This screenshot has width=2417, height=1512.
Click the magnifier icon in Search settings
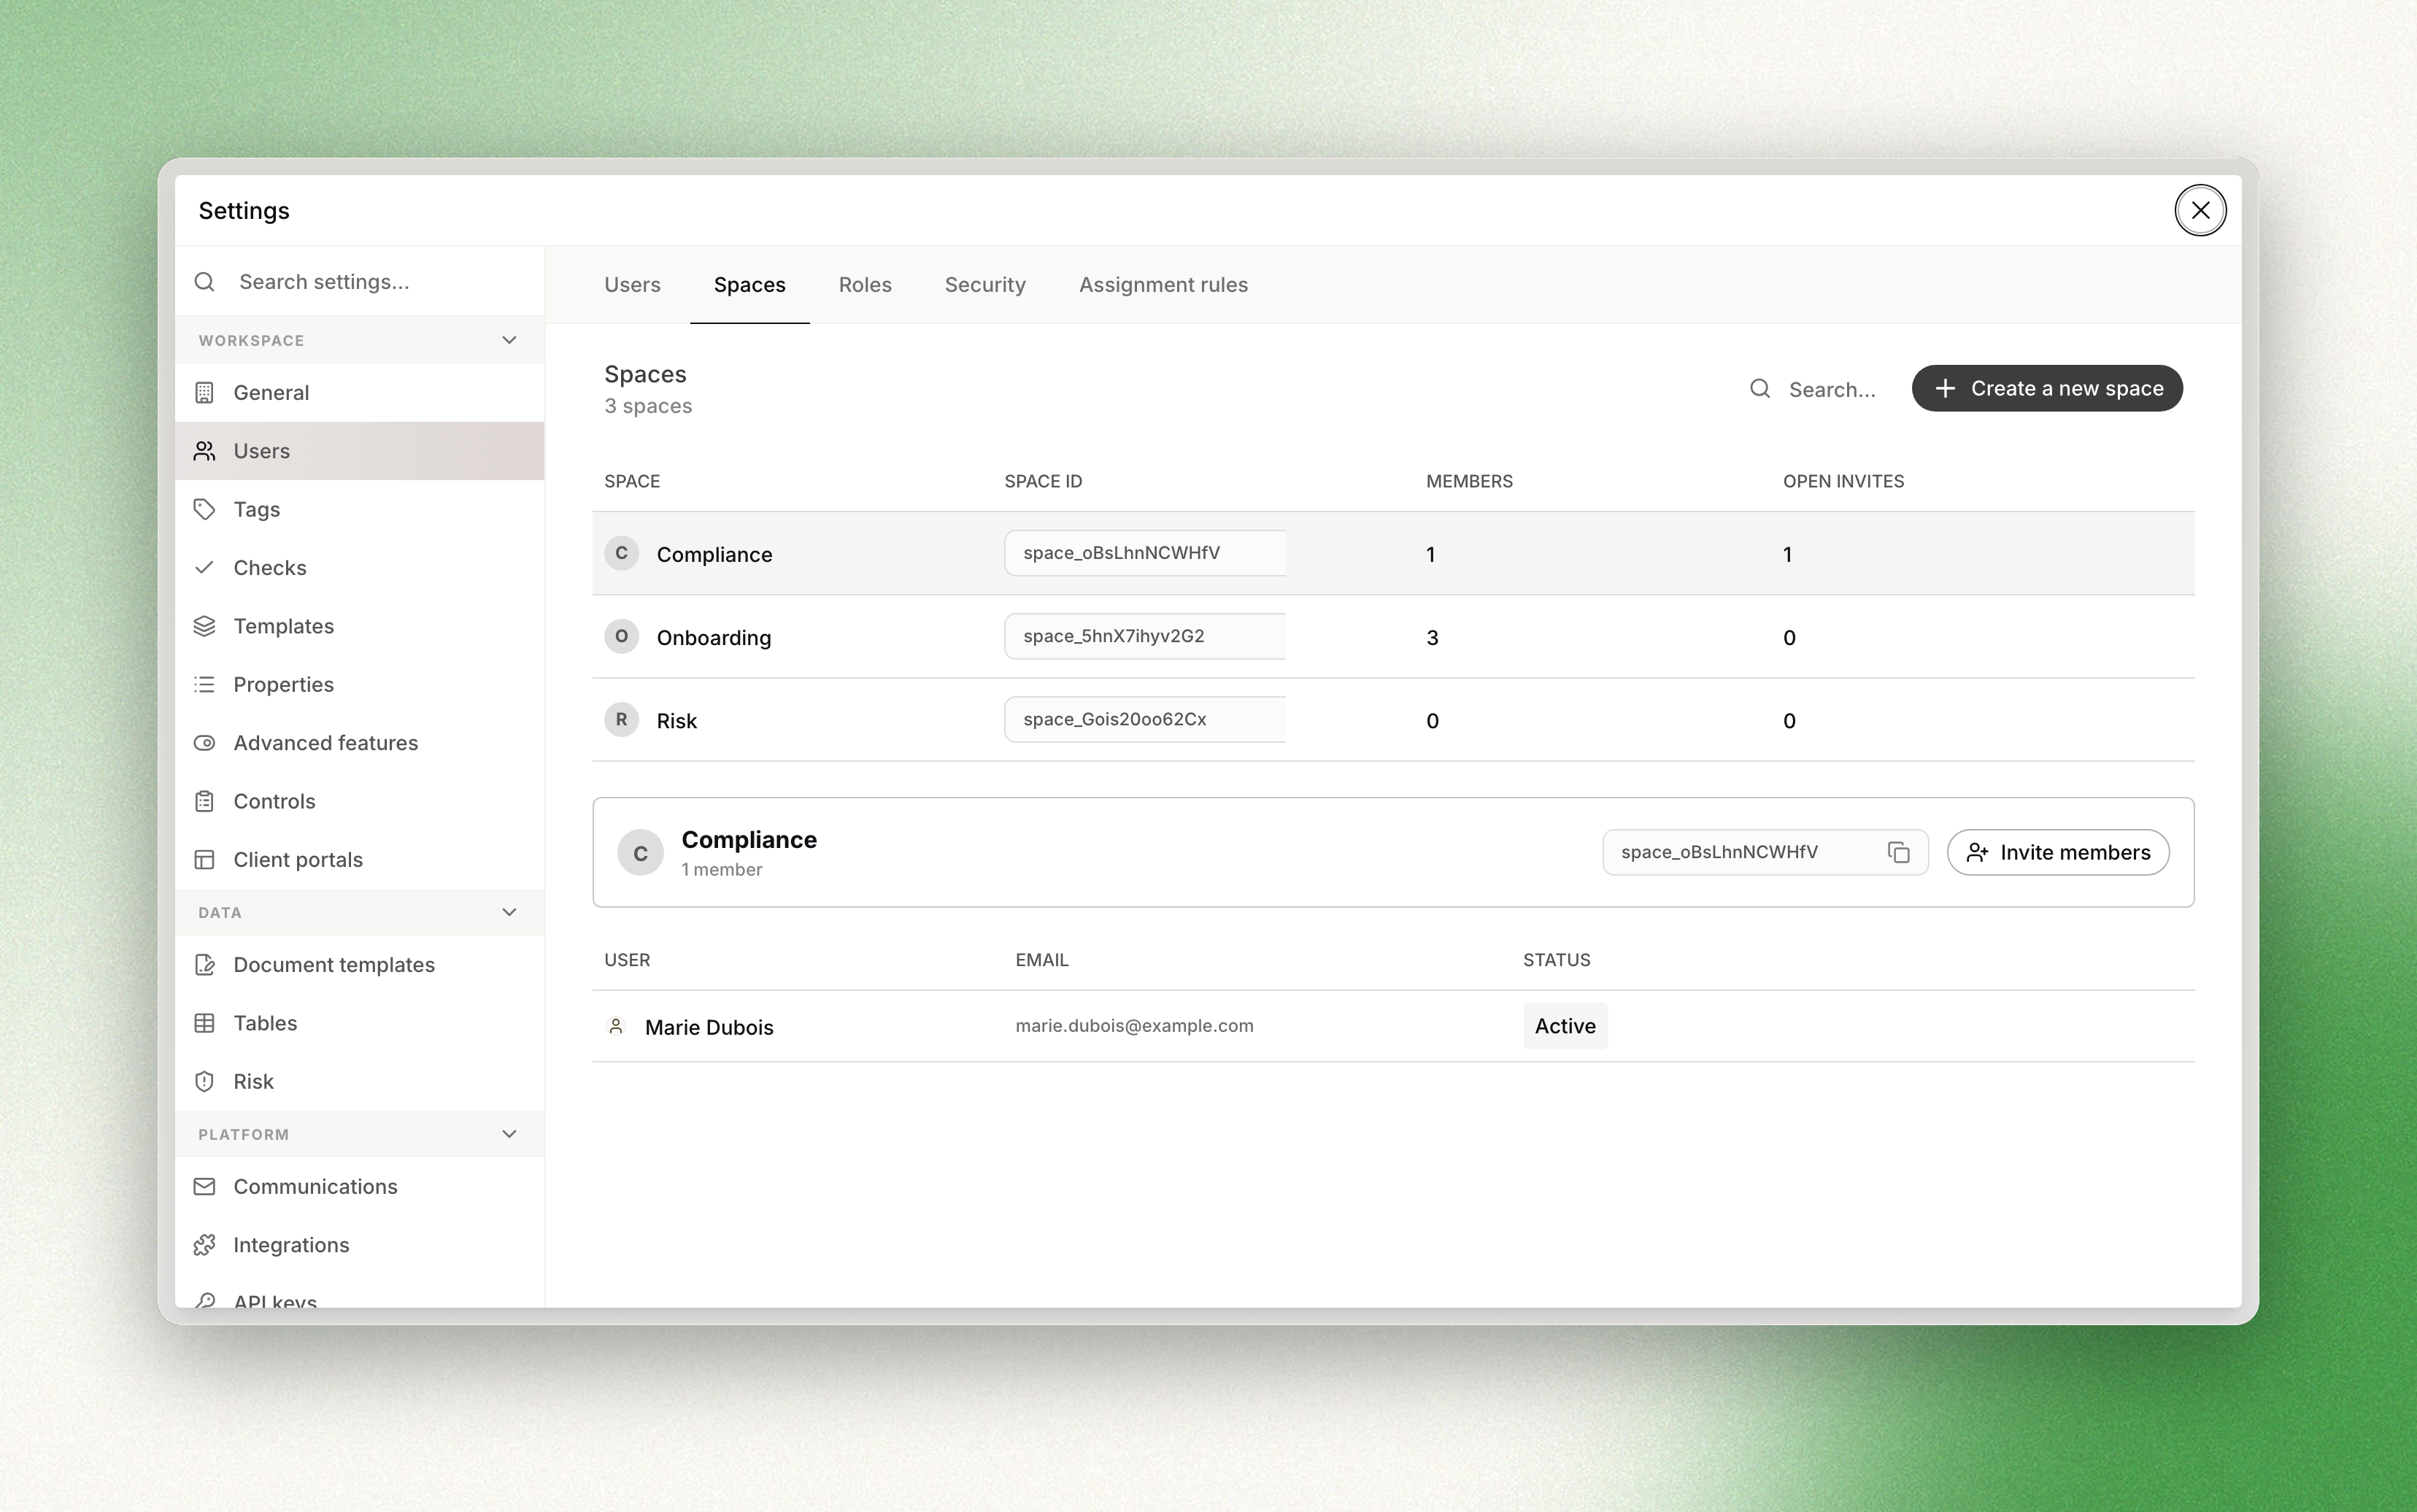(x=205, y=282)
